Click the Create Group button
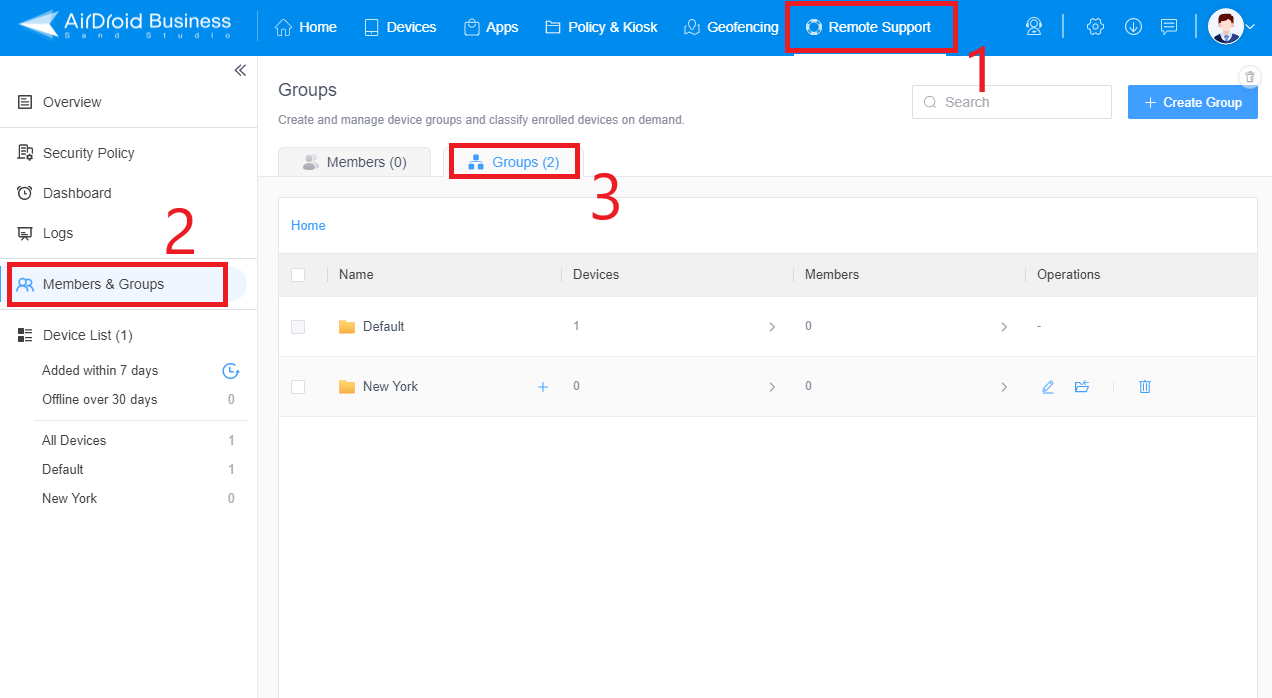This screenshot has width=1272, height=698. pyautogui.click(x=1193, y=102)
